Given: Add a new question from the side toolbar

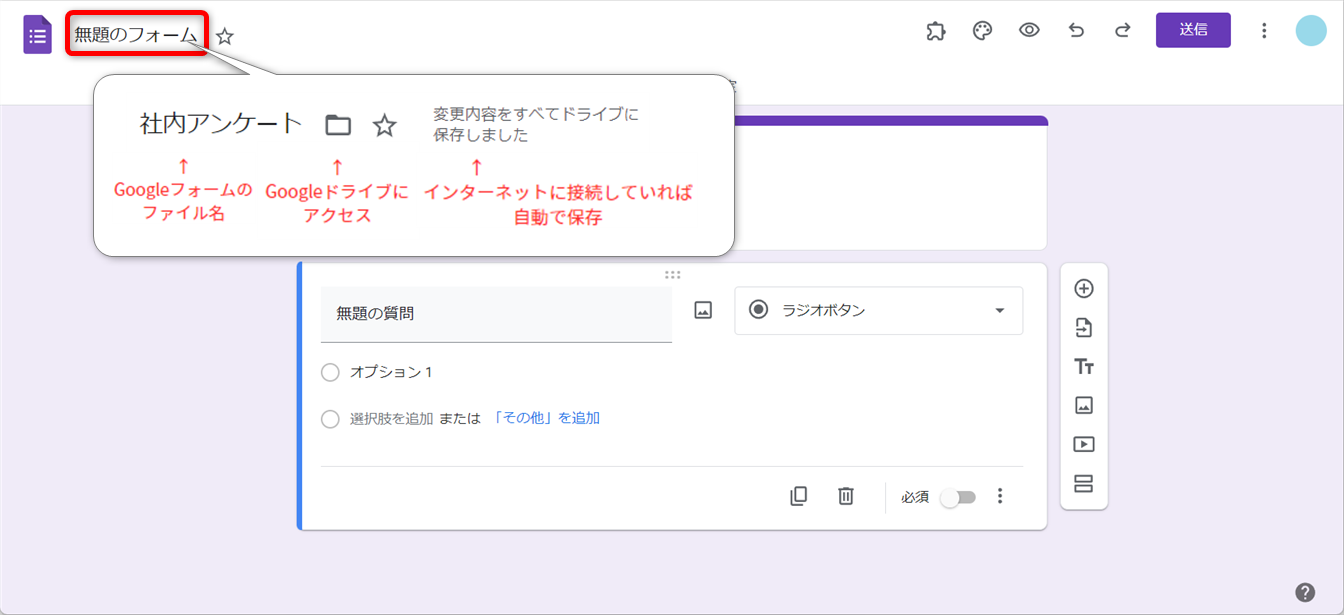Looking at the screenshot, I should click(x=1083, y=289).
